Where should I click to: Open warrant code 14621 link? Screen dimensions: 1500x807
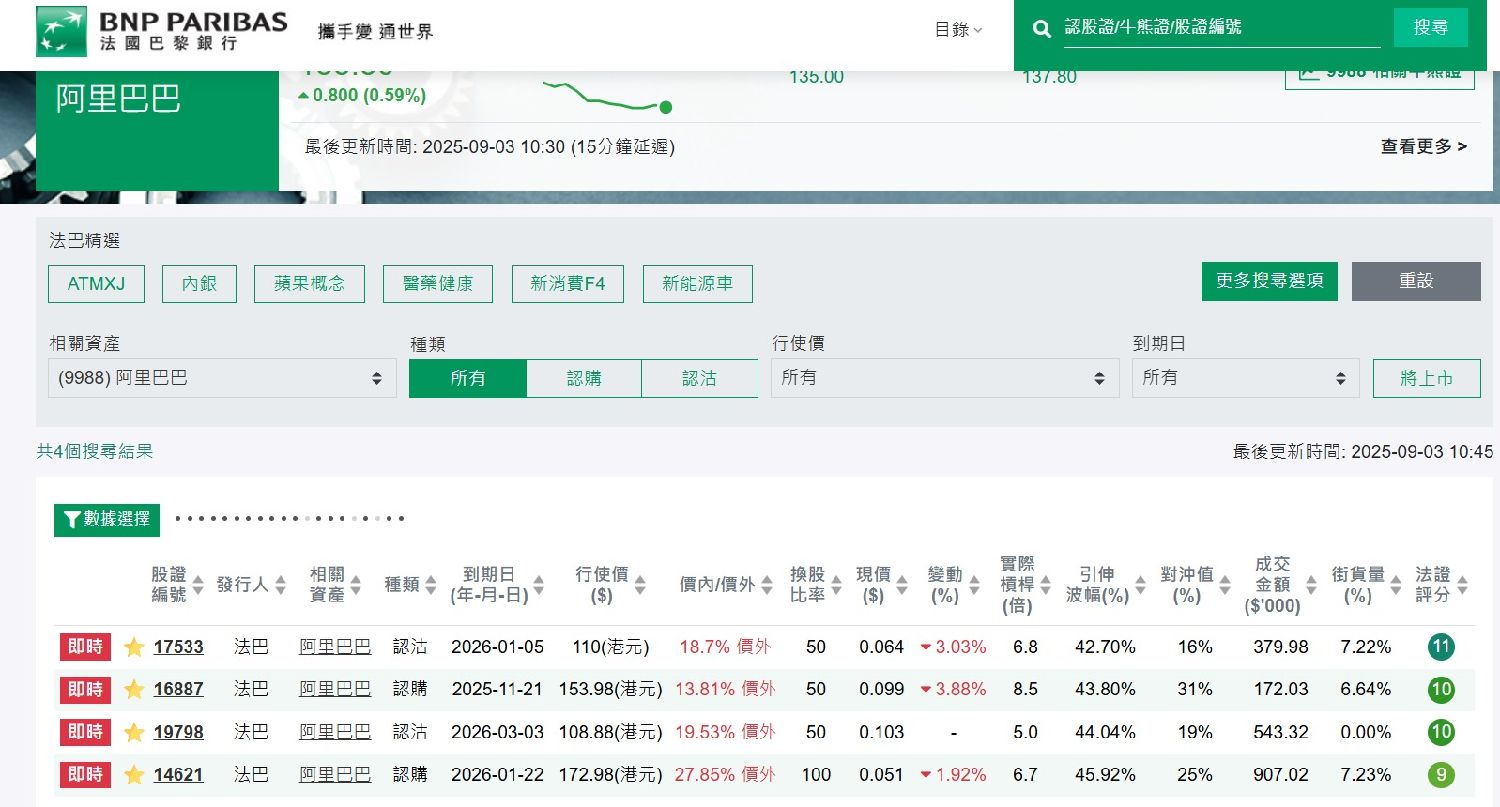point(178,774)
